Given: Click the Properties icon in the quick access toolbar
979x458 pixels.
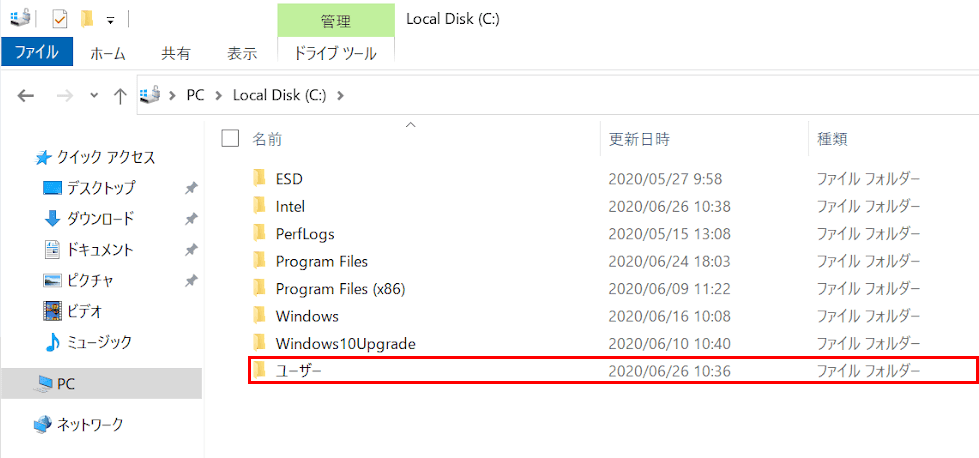Looking at the screenshot, I should 59,19.
